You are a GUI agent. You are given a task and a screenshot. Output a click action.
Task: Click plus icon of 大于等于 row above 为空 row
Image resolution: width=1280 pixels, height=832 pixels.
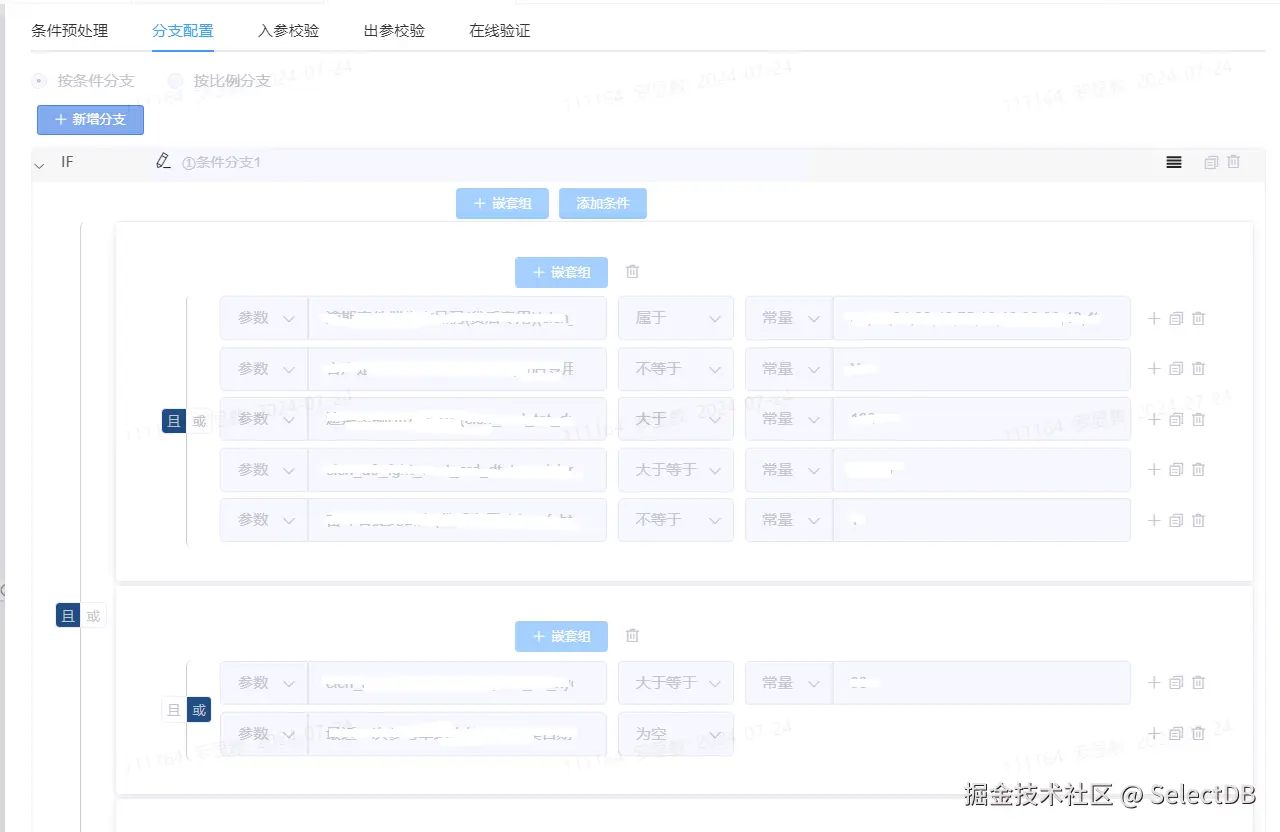(x=1154, y=682)
